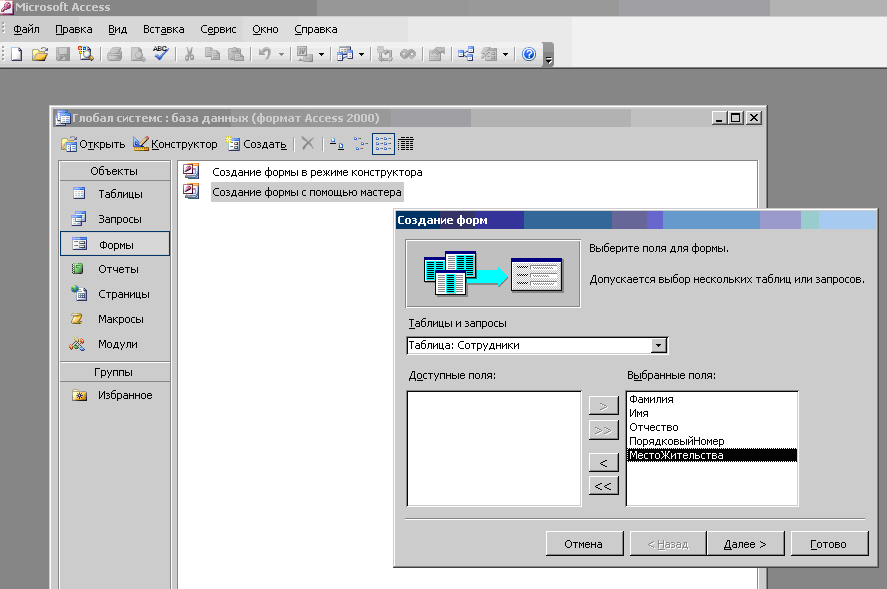
Task: Click the Script Editor icon
Action: coord(408,54)
